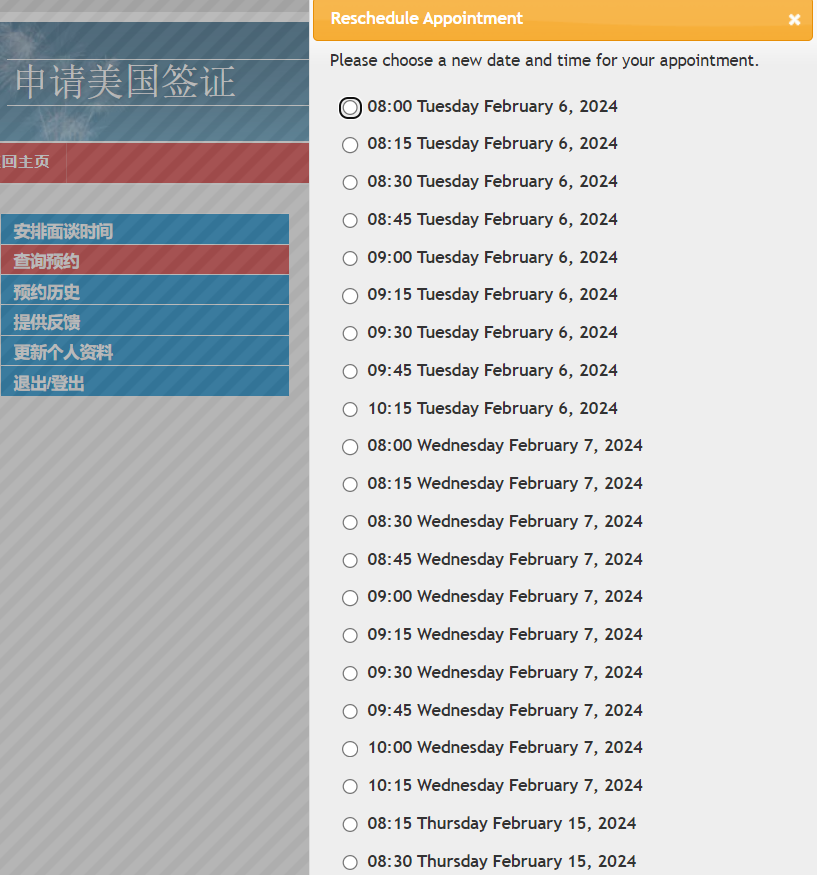Click 回主页 home tab
This screenshot has width=817, height=875.
(26, 162)
